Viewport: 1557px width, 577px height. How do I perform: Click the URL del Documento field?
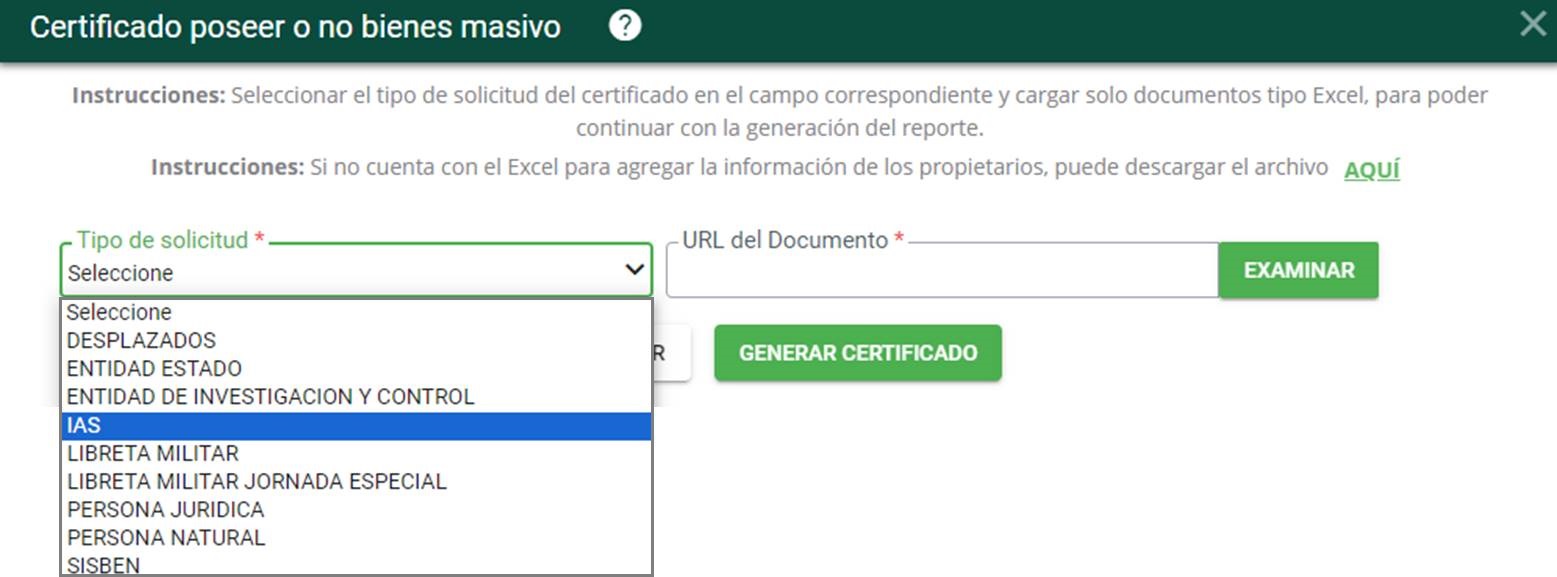941,272
